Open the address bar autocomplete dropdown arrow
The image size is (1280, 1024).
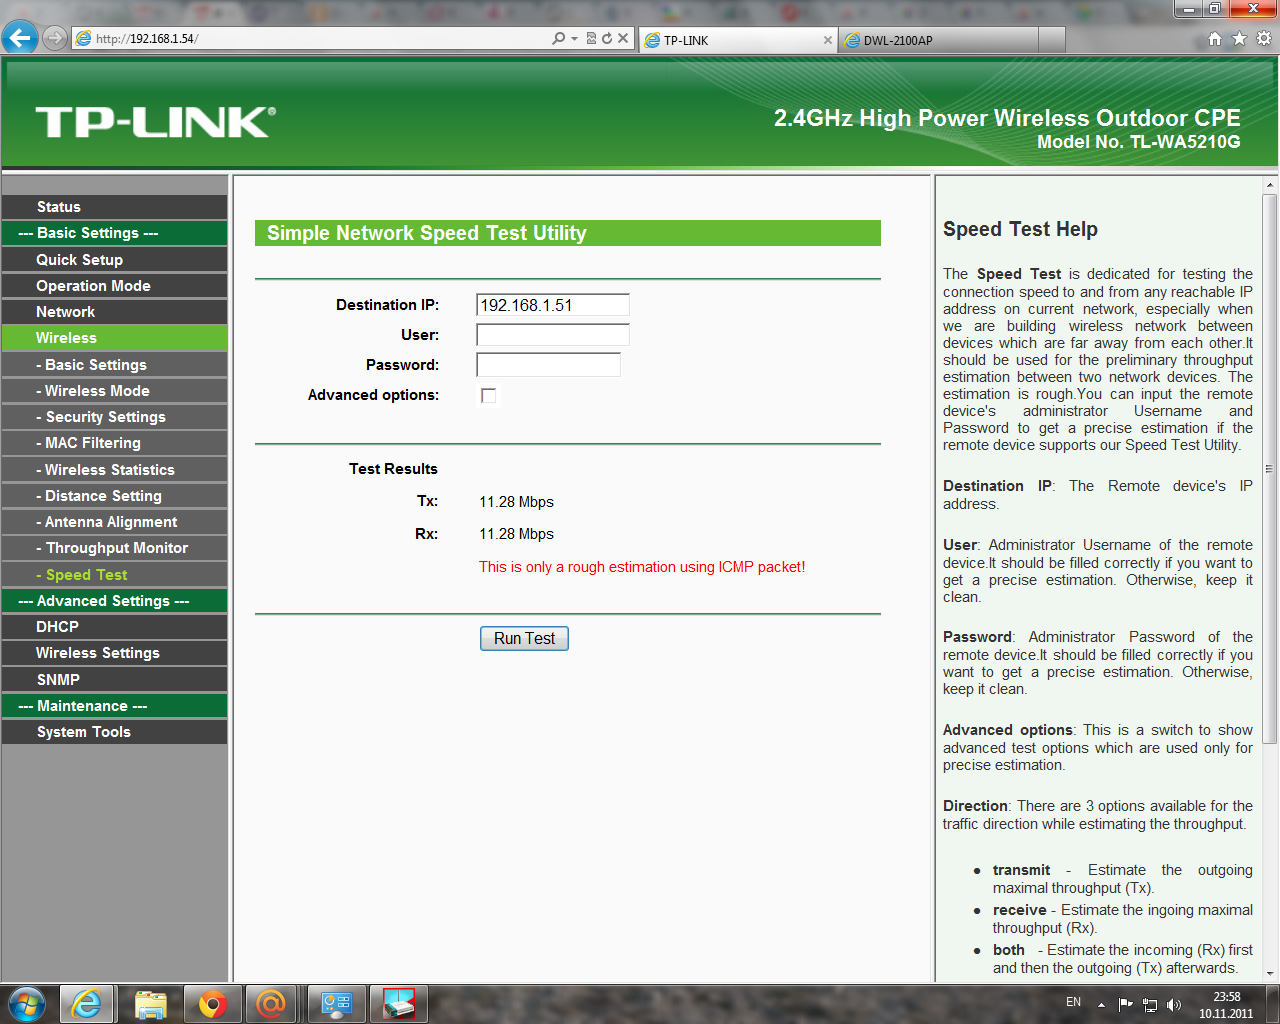[x=574, y=39]
